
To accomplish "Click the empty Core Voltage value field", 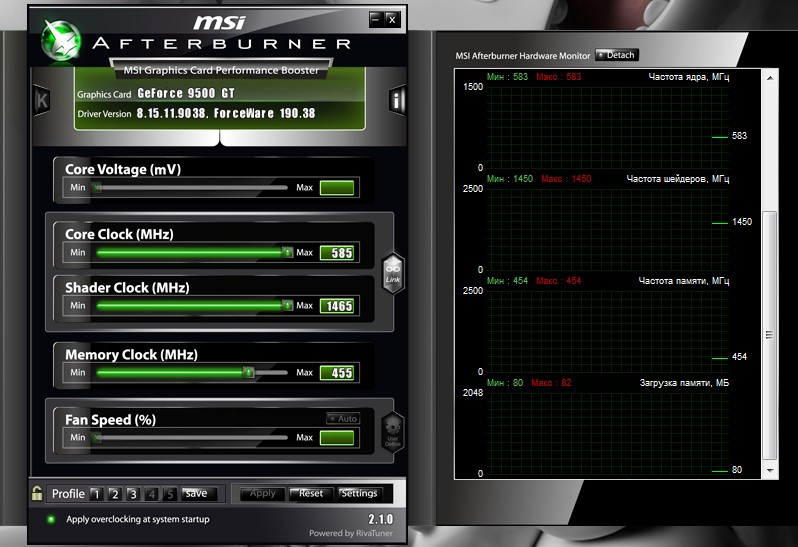I will 337,188.
